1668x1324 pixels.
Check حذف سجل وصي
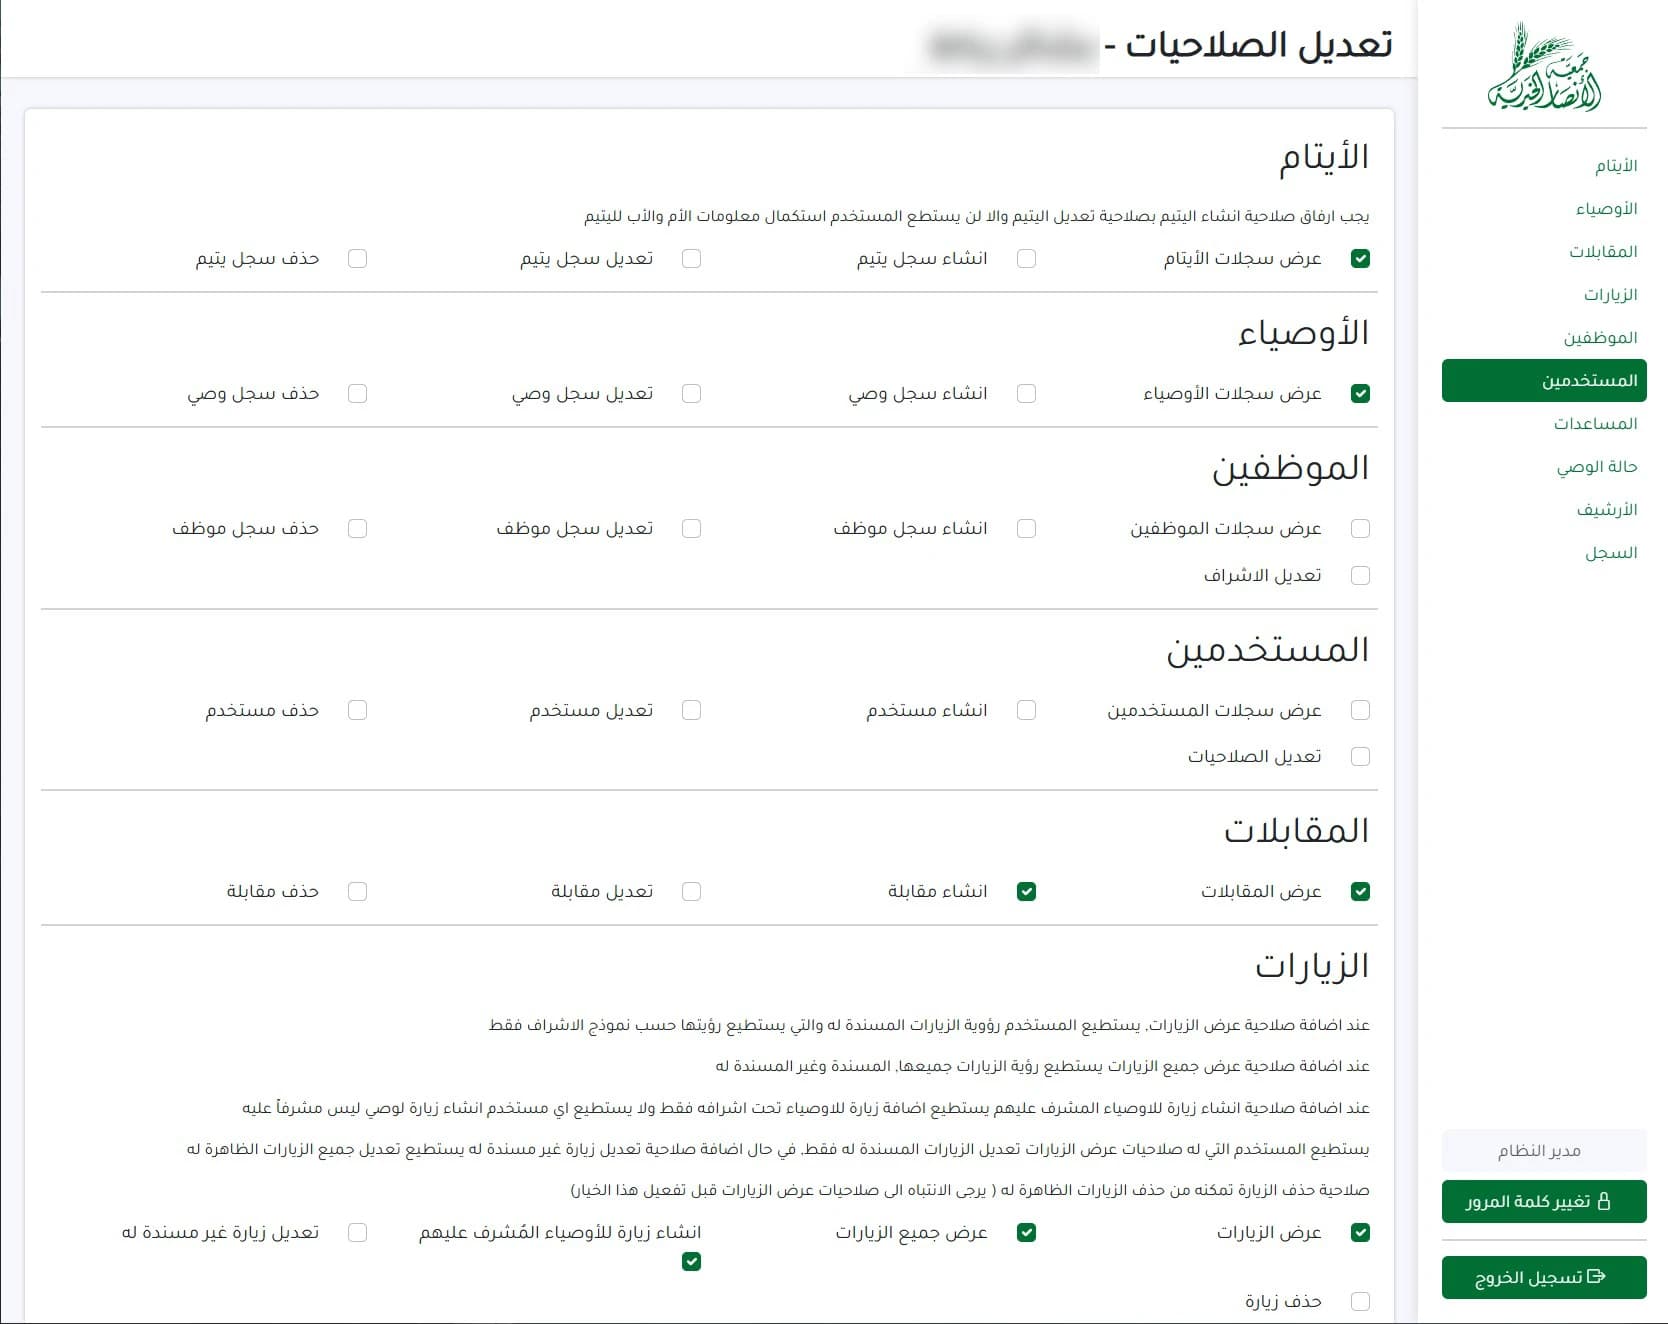pos(357,394)
